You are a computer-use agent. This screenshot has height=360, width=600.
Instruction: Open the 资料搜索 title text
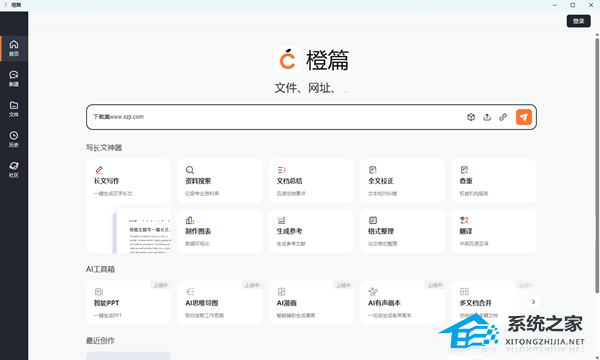(198, 181)
